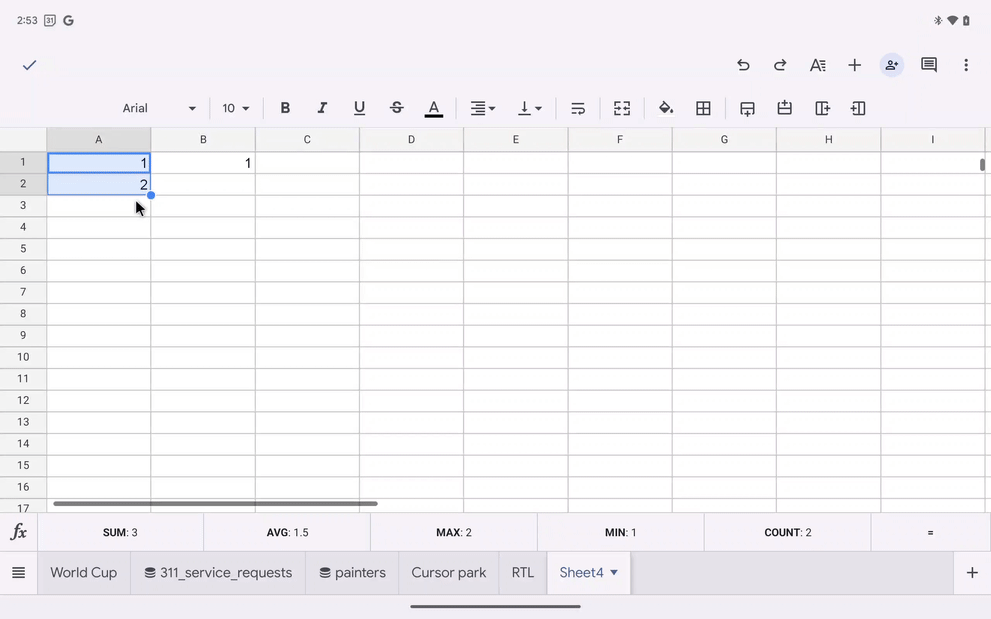Expand the font size 10 dropdown
The image size is (991, 619).
(x=236, y=108)
